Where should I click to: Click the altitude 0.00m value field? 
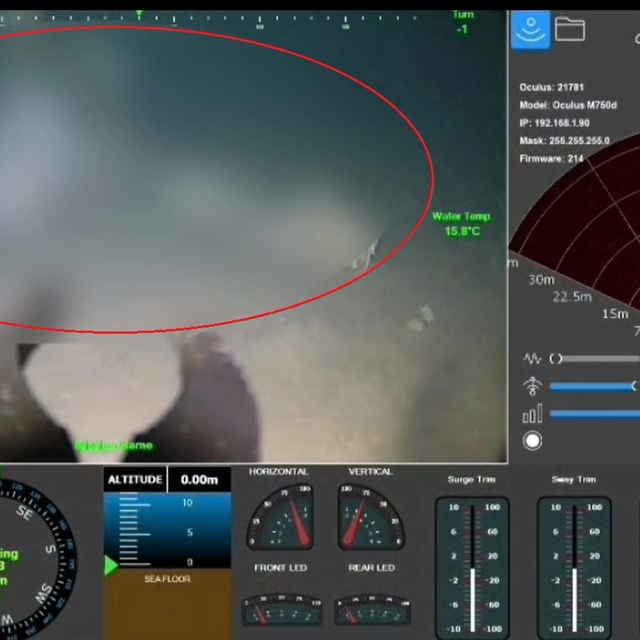click(x=199, y=480)
